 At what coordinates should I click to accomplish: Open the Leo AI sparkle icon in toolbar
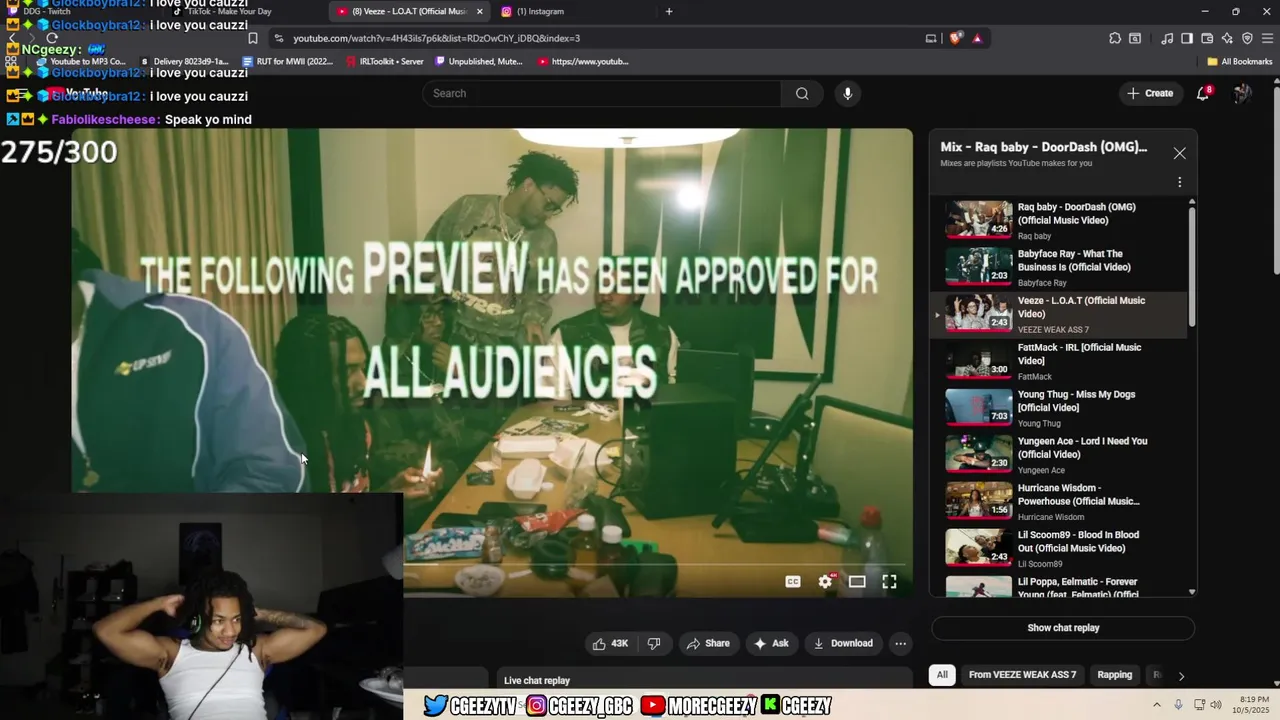tap(1227, 38)
